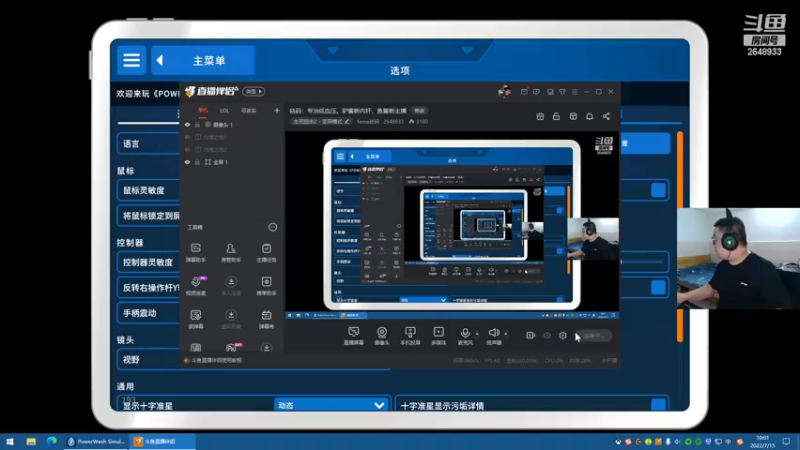
Task: Switch to the LOL scene tab
Action: click(224, 111)
